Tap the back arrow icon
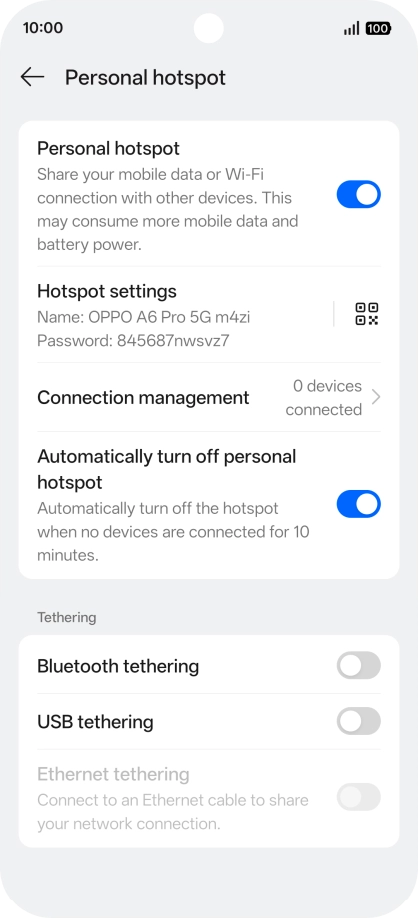This screenshot has width=418, height=918. point(32,77)
